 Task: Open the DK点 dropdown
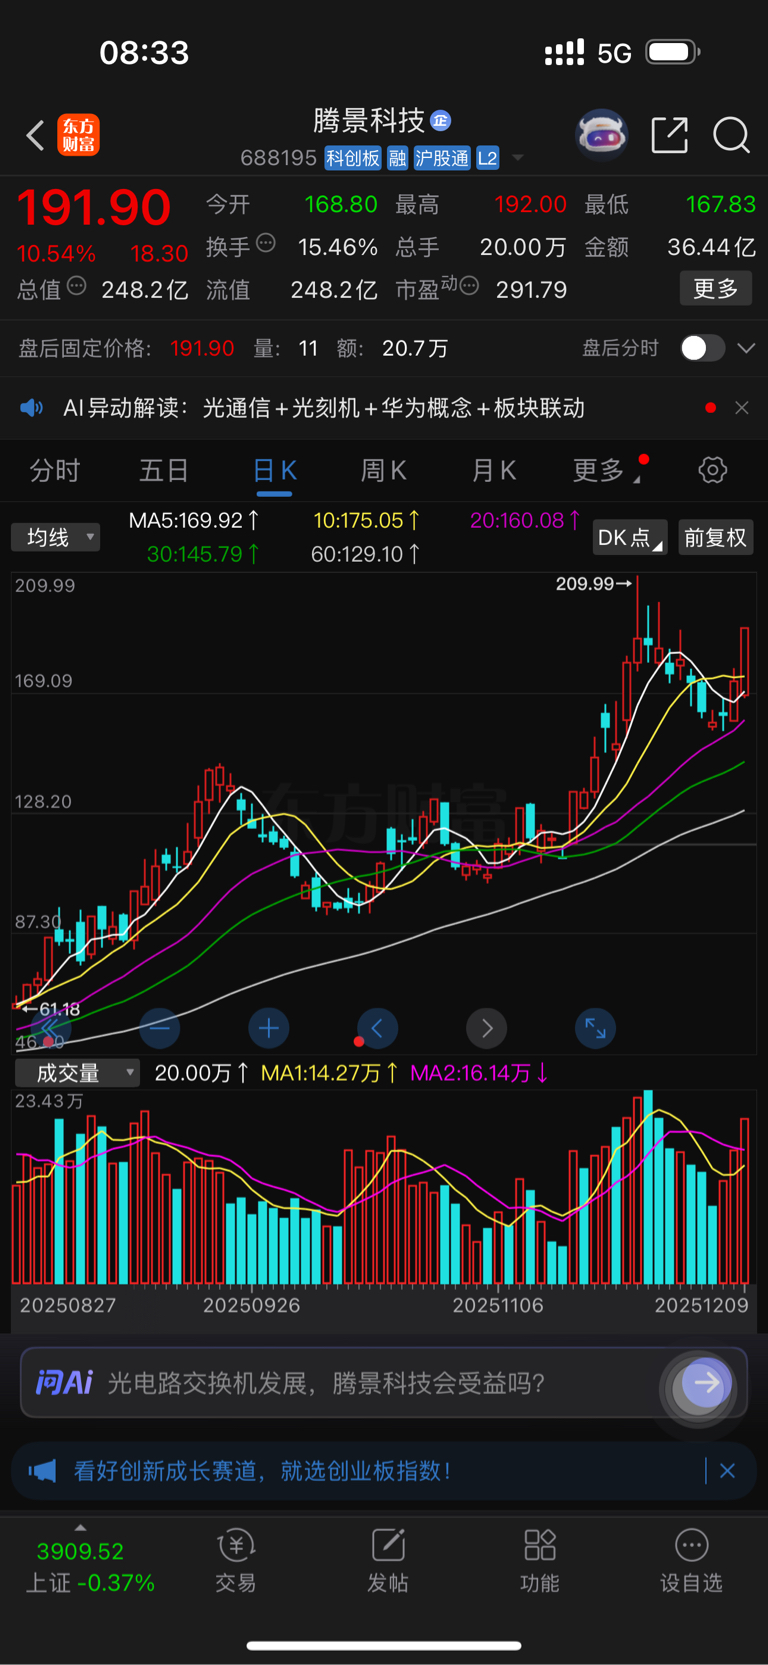coord(630,538)
